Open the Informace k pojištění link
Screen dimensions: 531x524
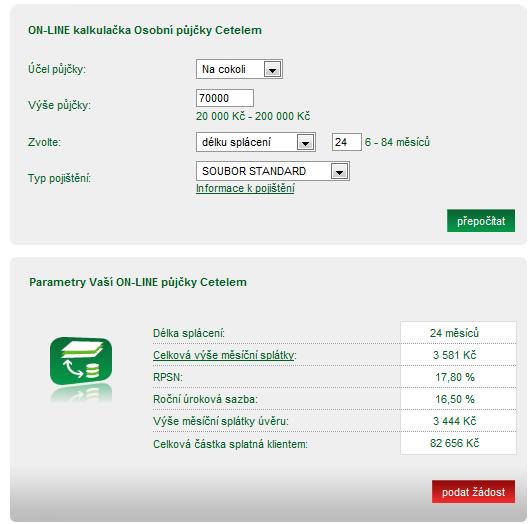[245, 188]
